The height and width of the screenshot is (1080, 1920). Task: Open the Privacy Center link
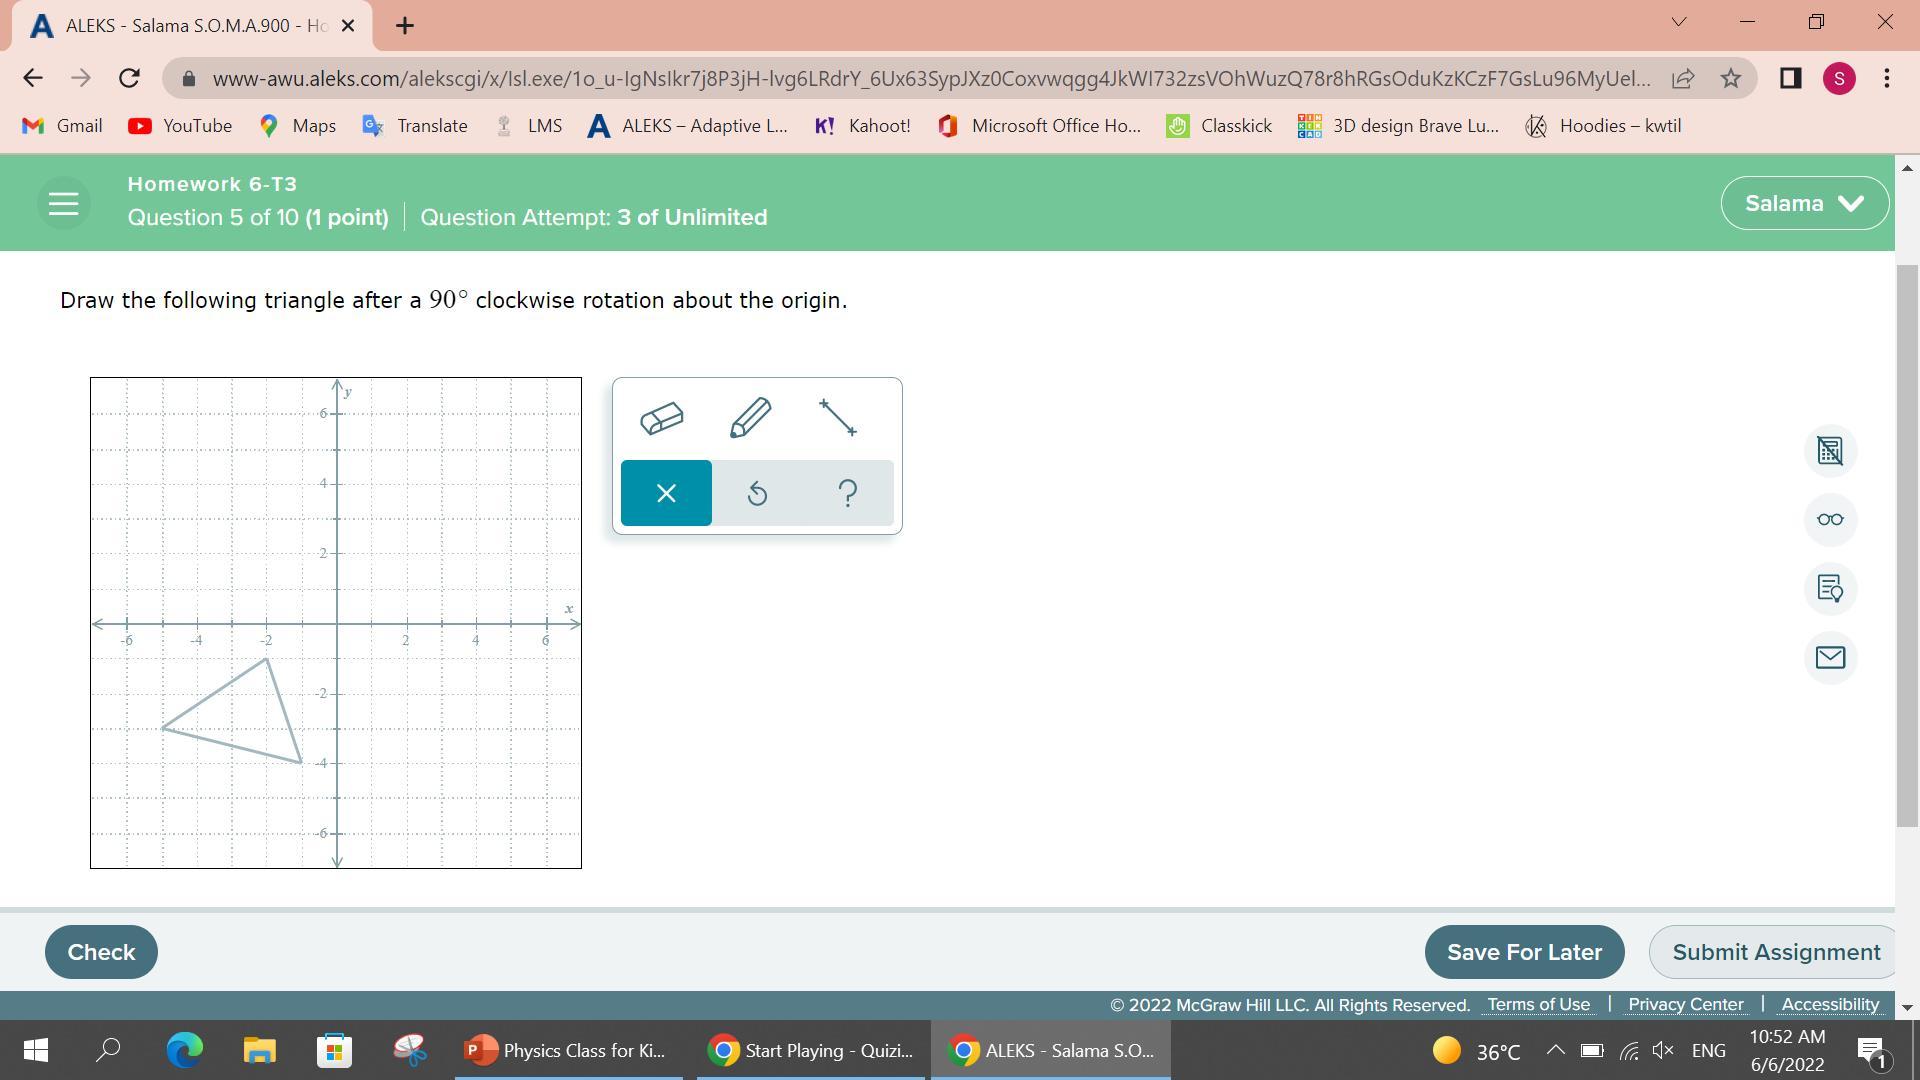[1685, 1004]
